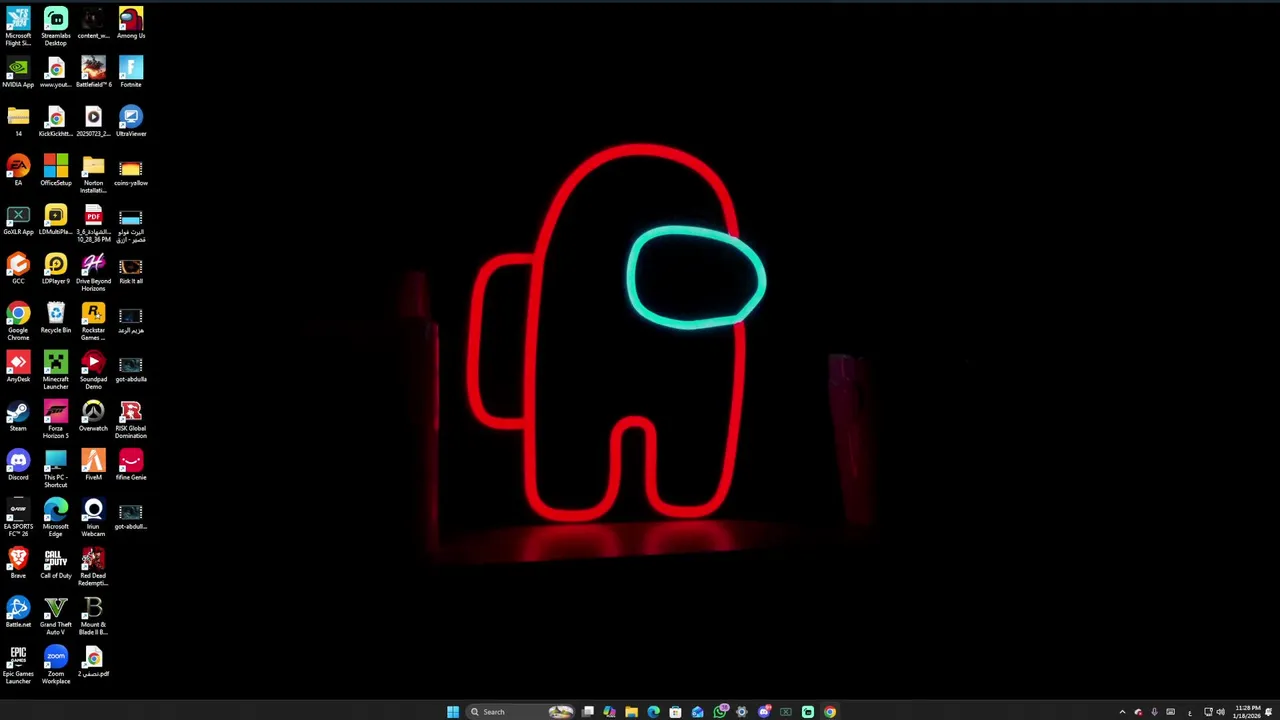Screen dimensions: 1280x720
Task: Open Microsoft Store from the taskbar
Action: click(675, 712)
